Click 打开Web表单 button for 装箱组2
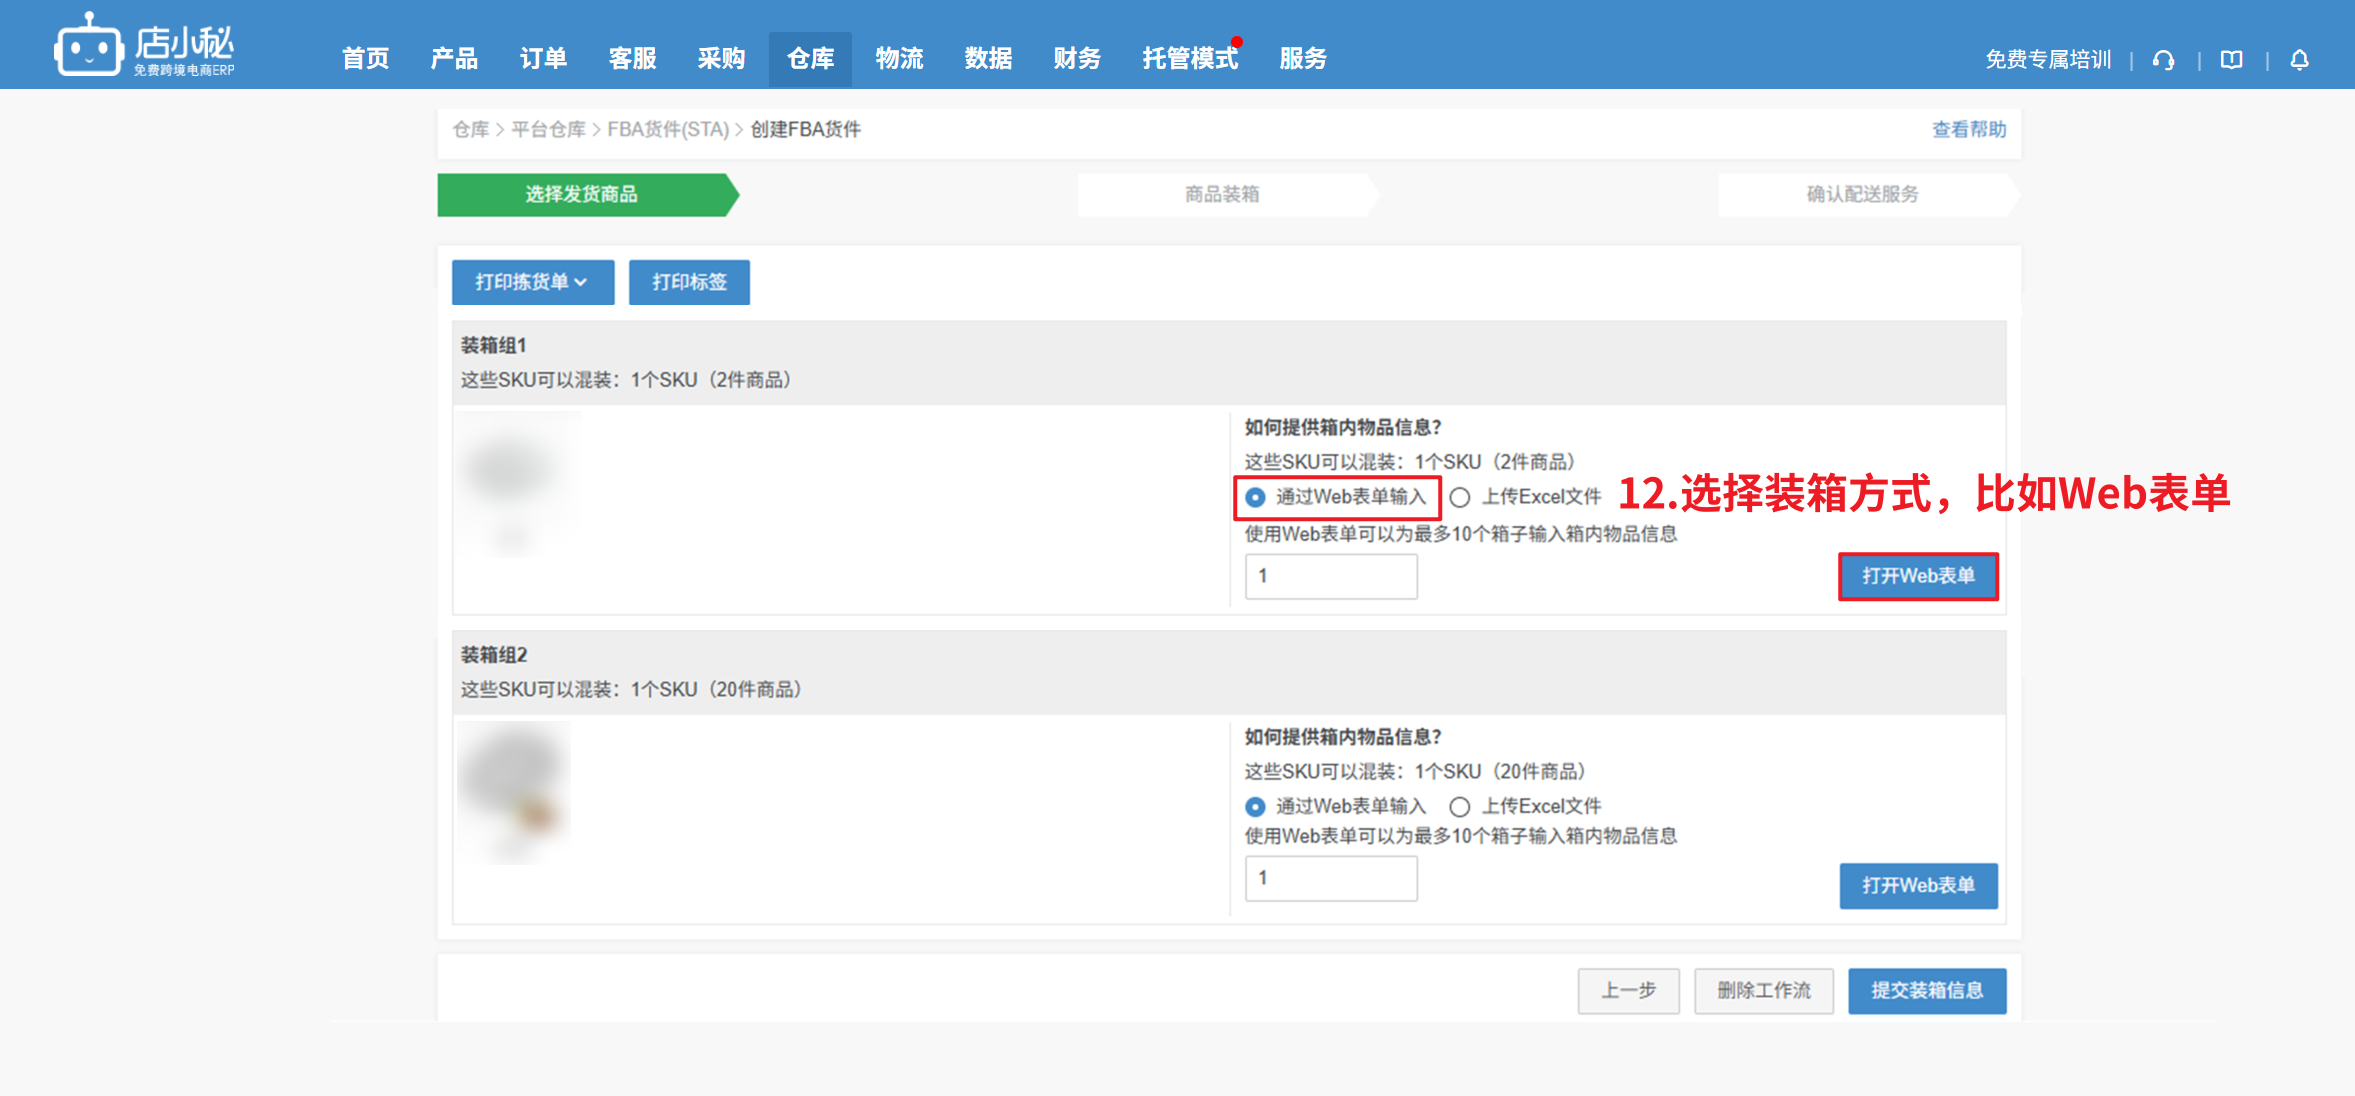 point(1918,886)
